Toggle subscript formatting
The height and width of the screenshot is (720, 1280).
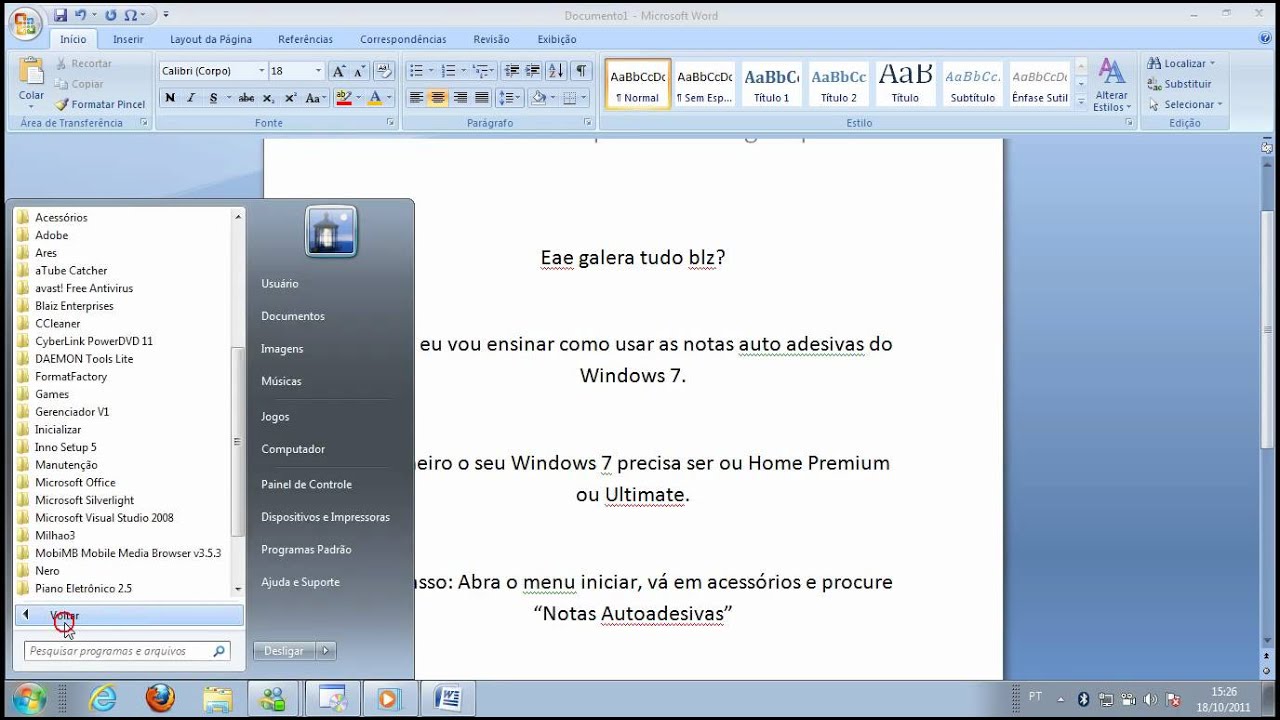268,98
